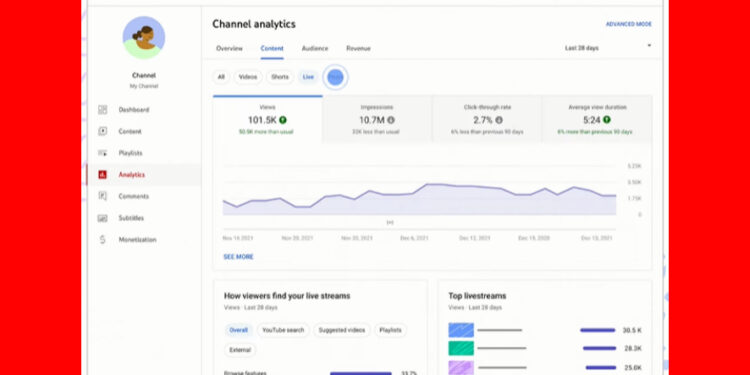This screenshot has width=750, height=375.
Task: Go to the Revenue tab
Action: click(358, 48)
